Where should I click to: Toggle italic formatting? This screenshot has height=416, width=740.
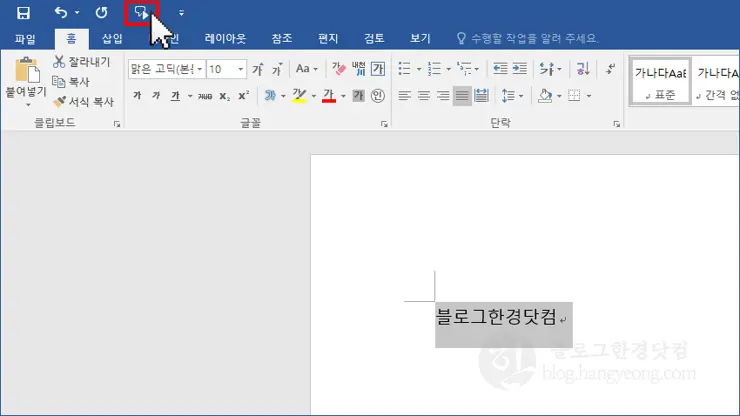pyautogui.click(x=156, y=96)
